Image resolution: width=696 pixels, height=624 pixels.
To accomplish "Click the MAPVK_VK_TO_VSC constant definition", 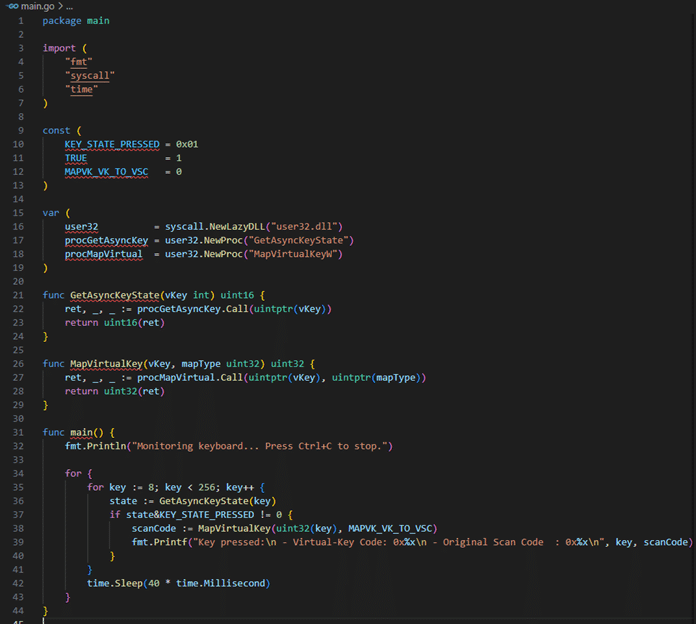I will click(x=106, y=171).
